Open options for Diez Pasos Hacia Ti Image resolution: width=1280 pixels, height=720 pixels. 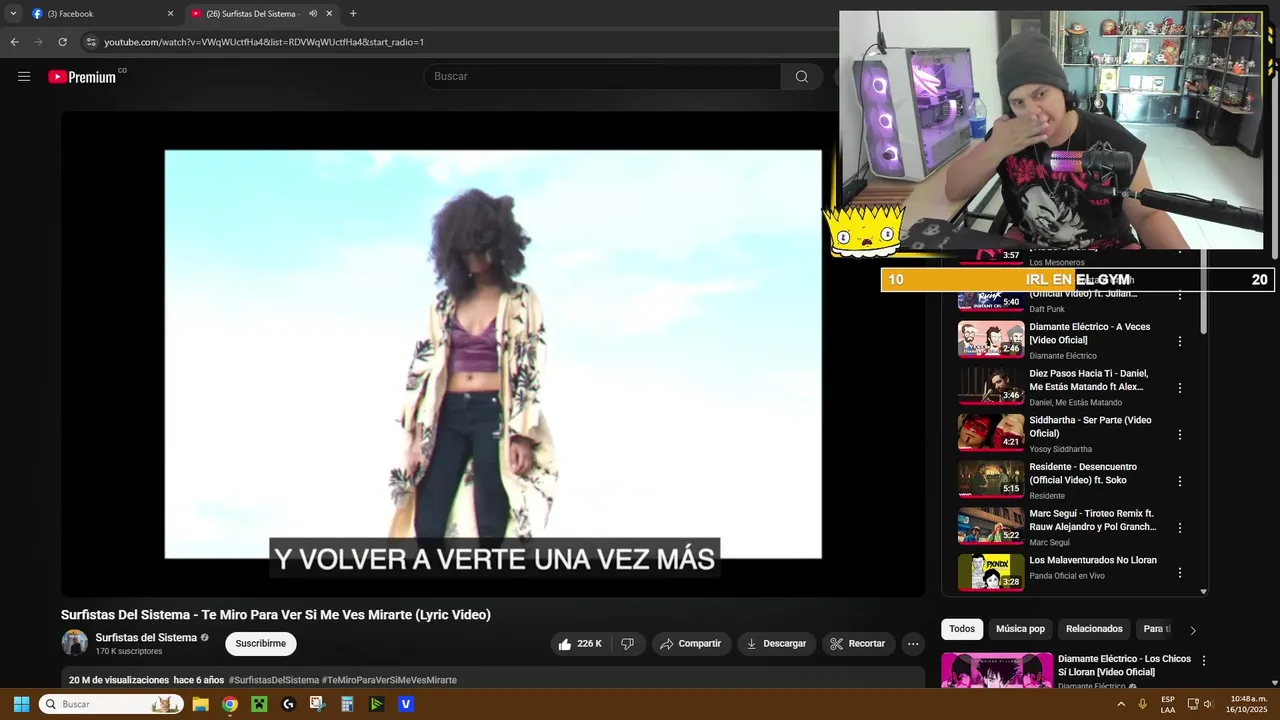click(x=1180, y=388)
